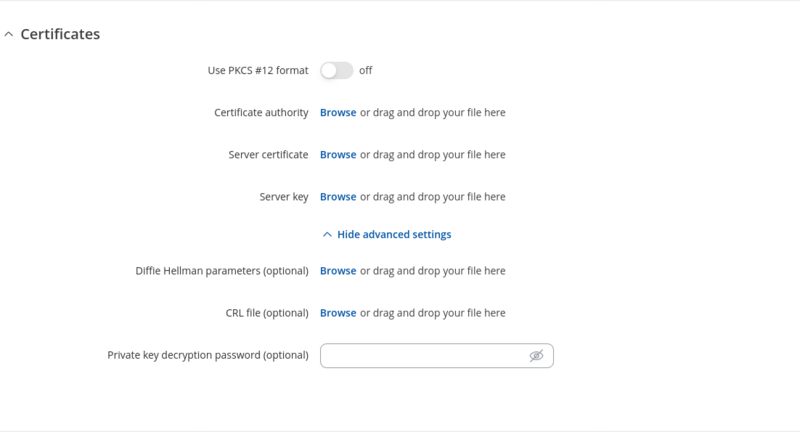Click the 'Certificate authority' label
The width and height of the screenshot is (800, 432).
tap(261, 113)
